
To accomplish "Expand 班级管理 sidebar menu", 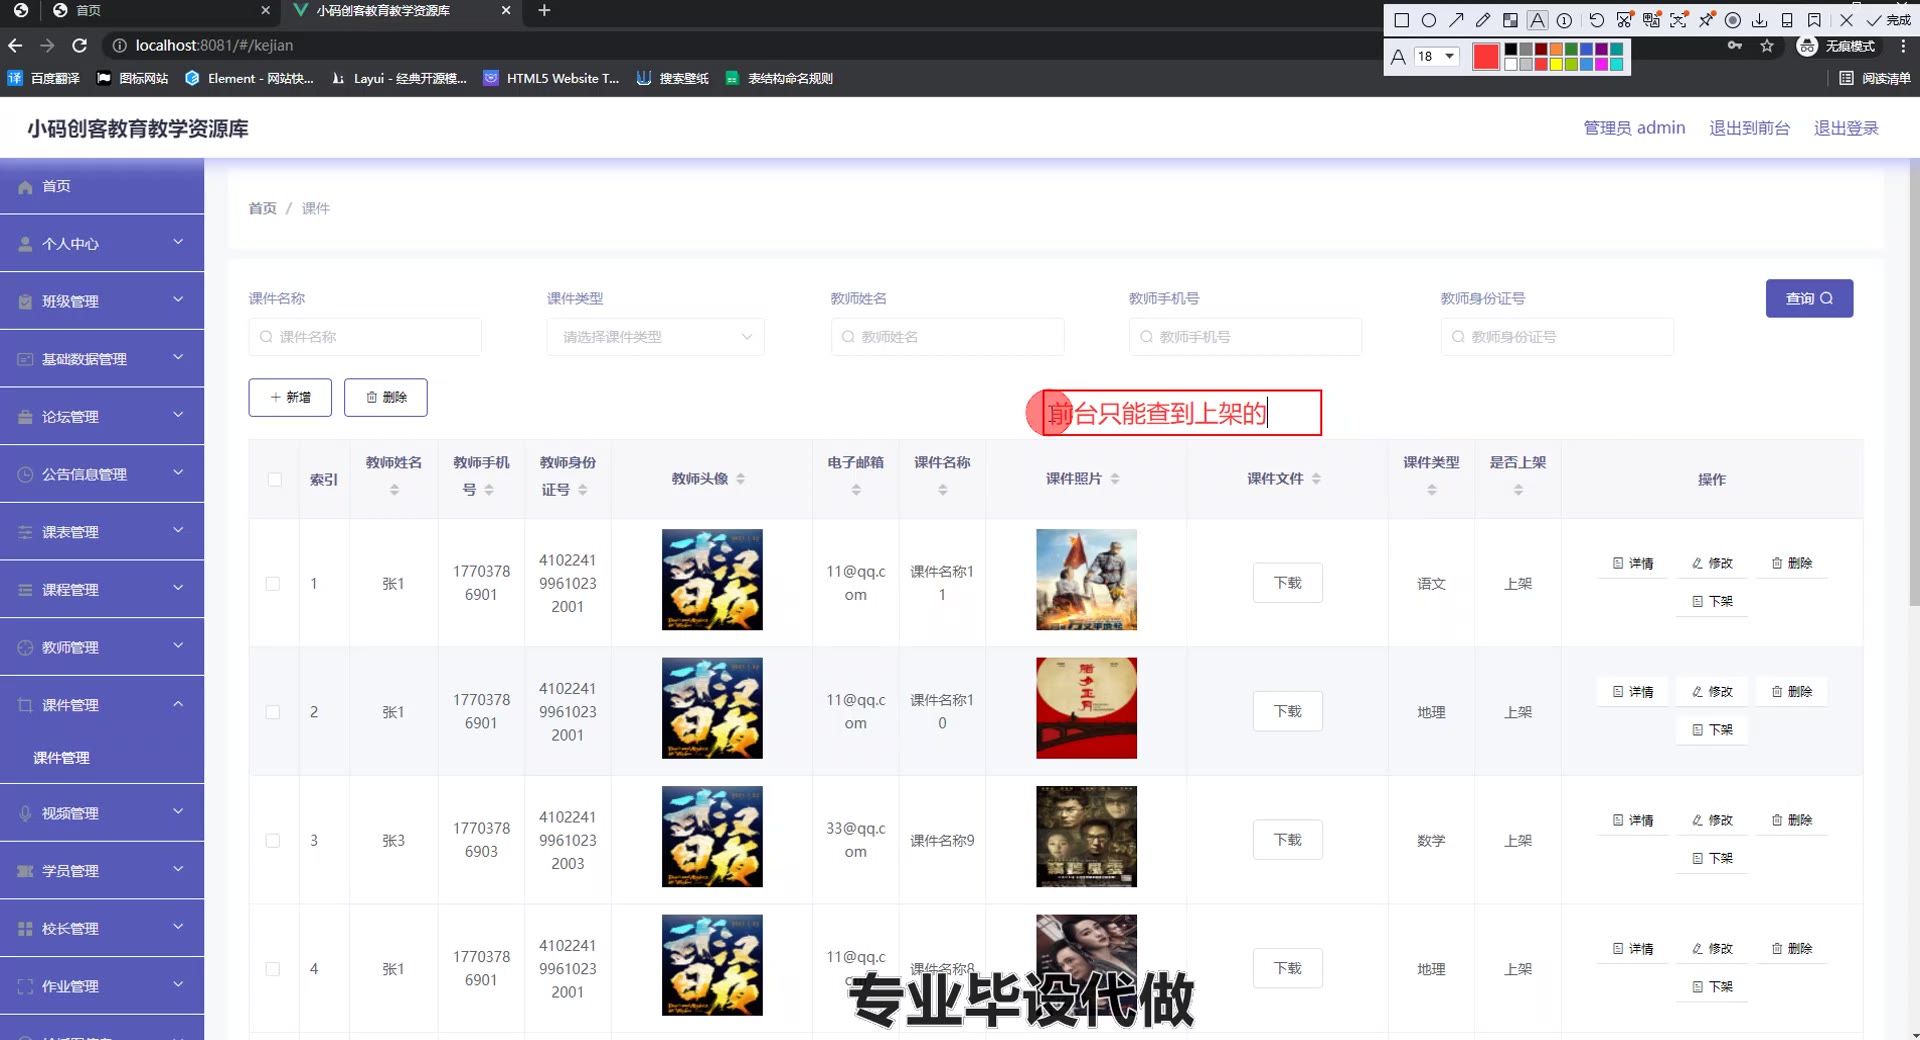I will click(x=102, y=301).
